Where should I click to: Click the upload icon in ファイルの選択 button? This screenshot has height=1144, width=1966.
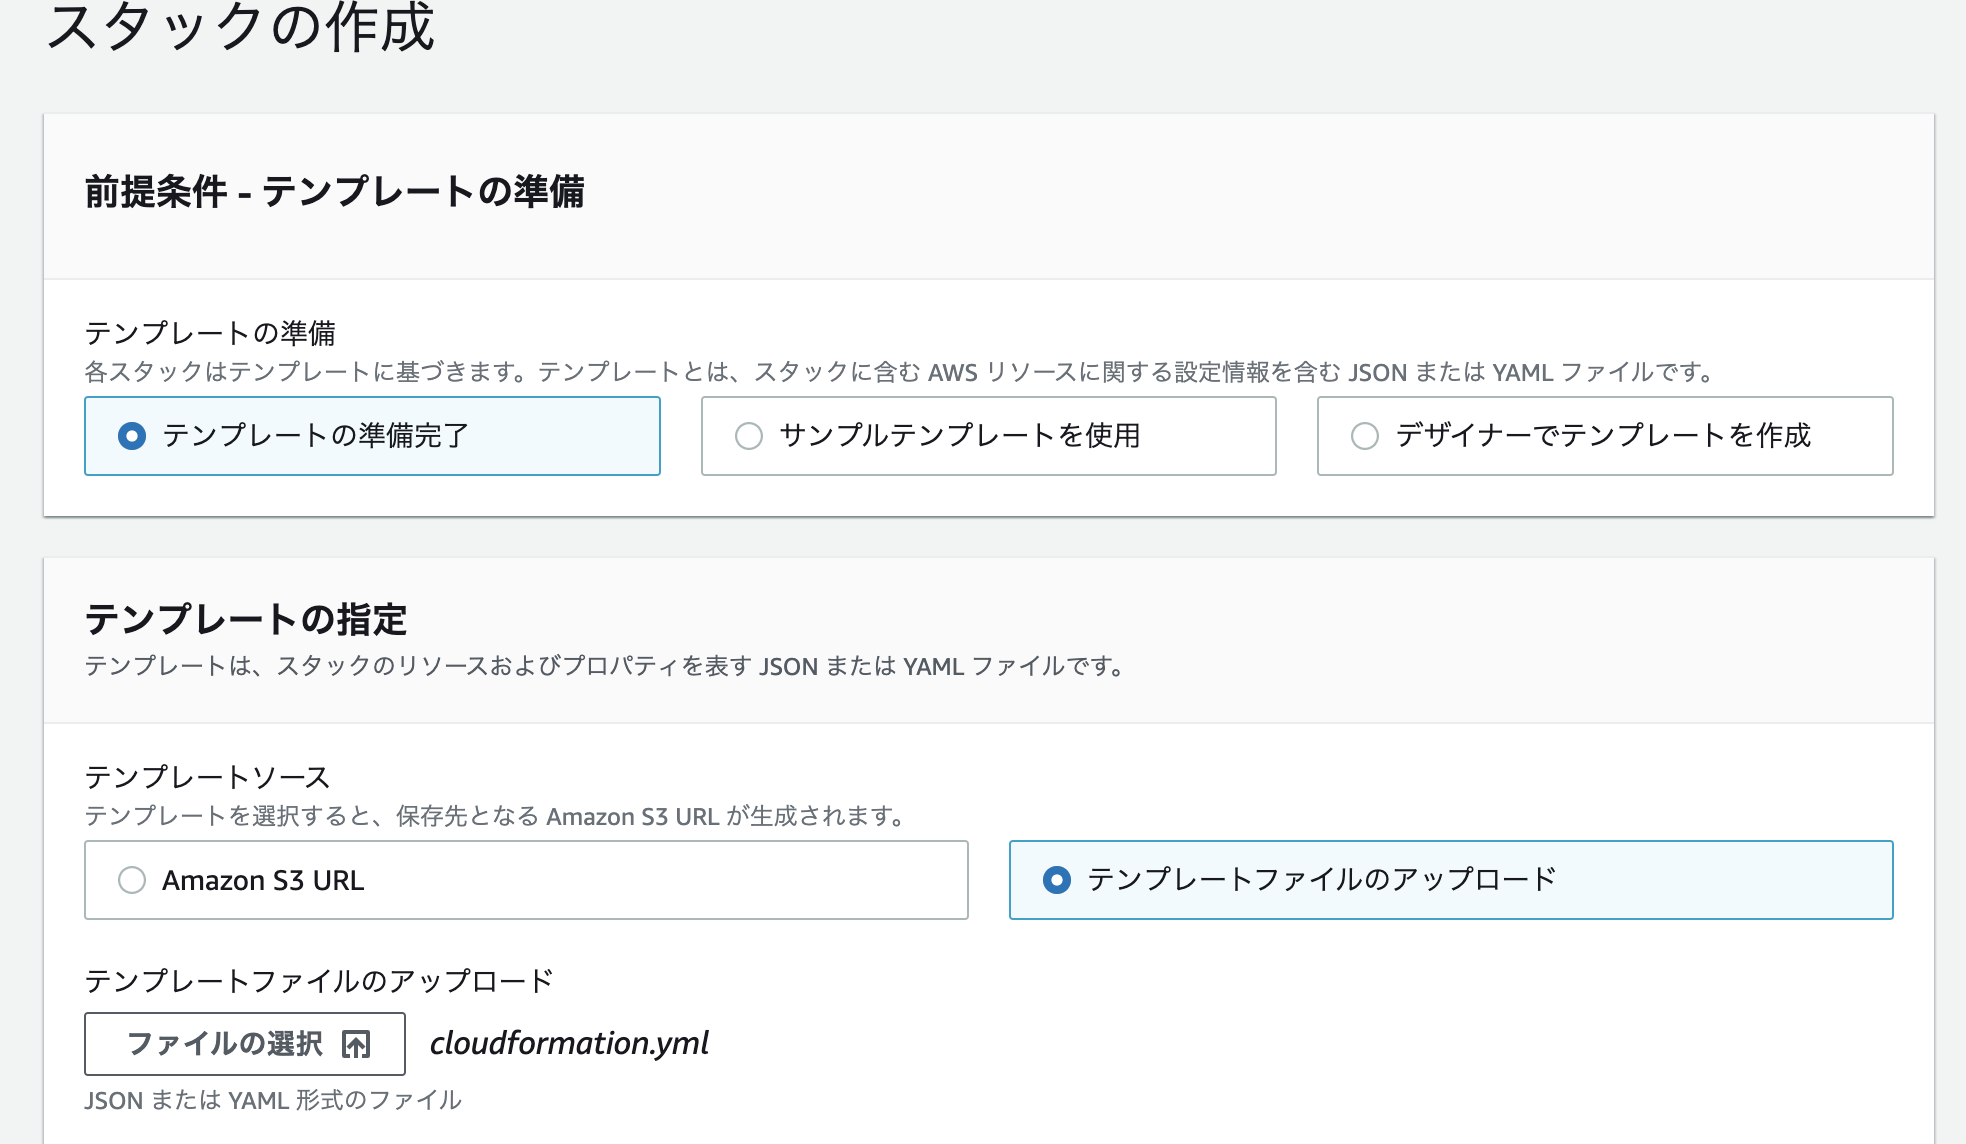(356, 1044)
